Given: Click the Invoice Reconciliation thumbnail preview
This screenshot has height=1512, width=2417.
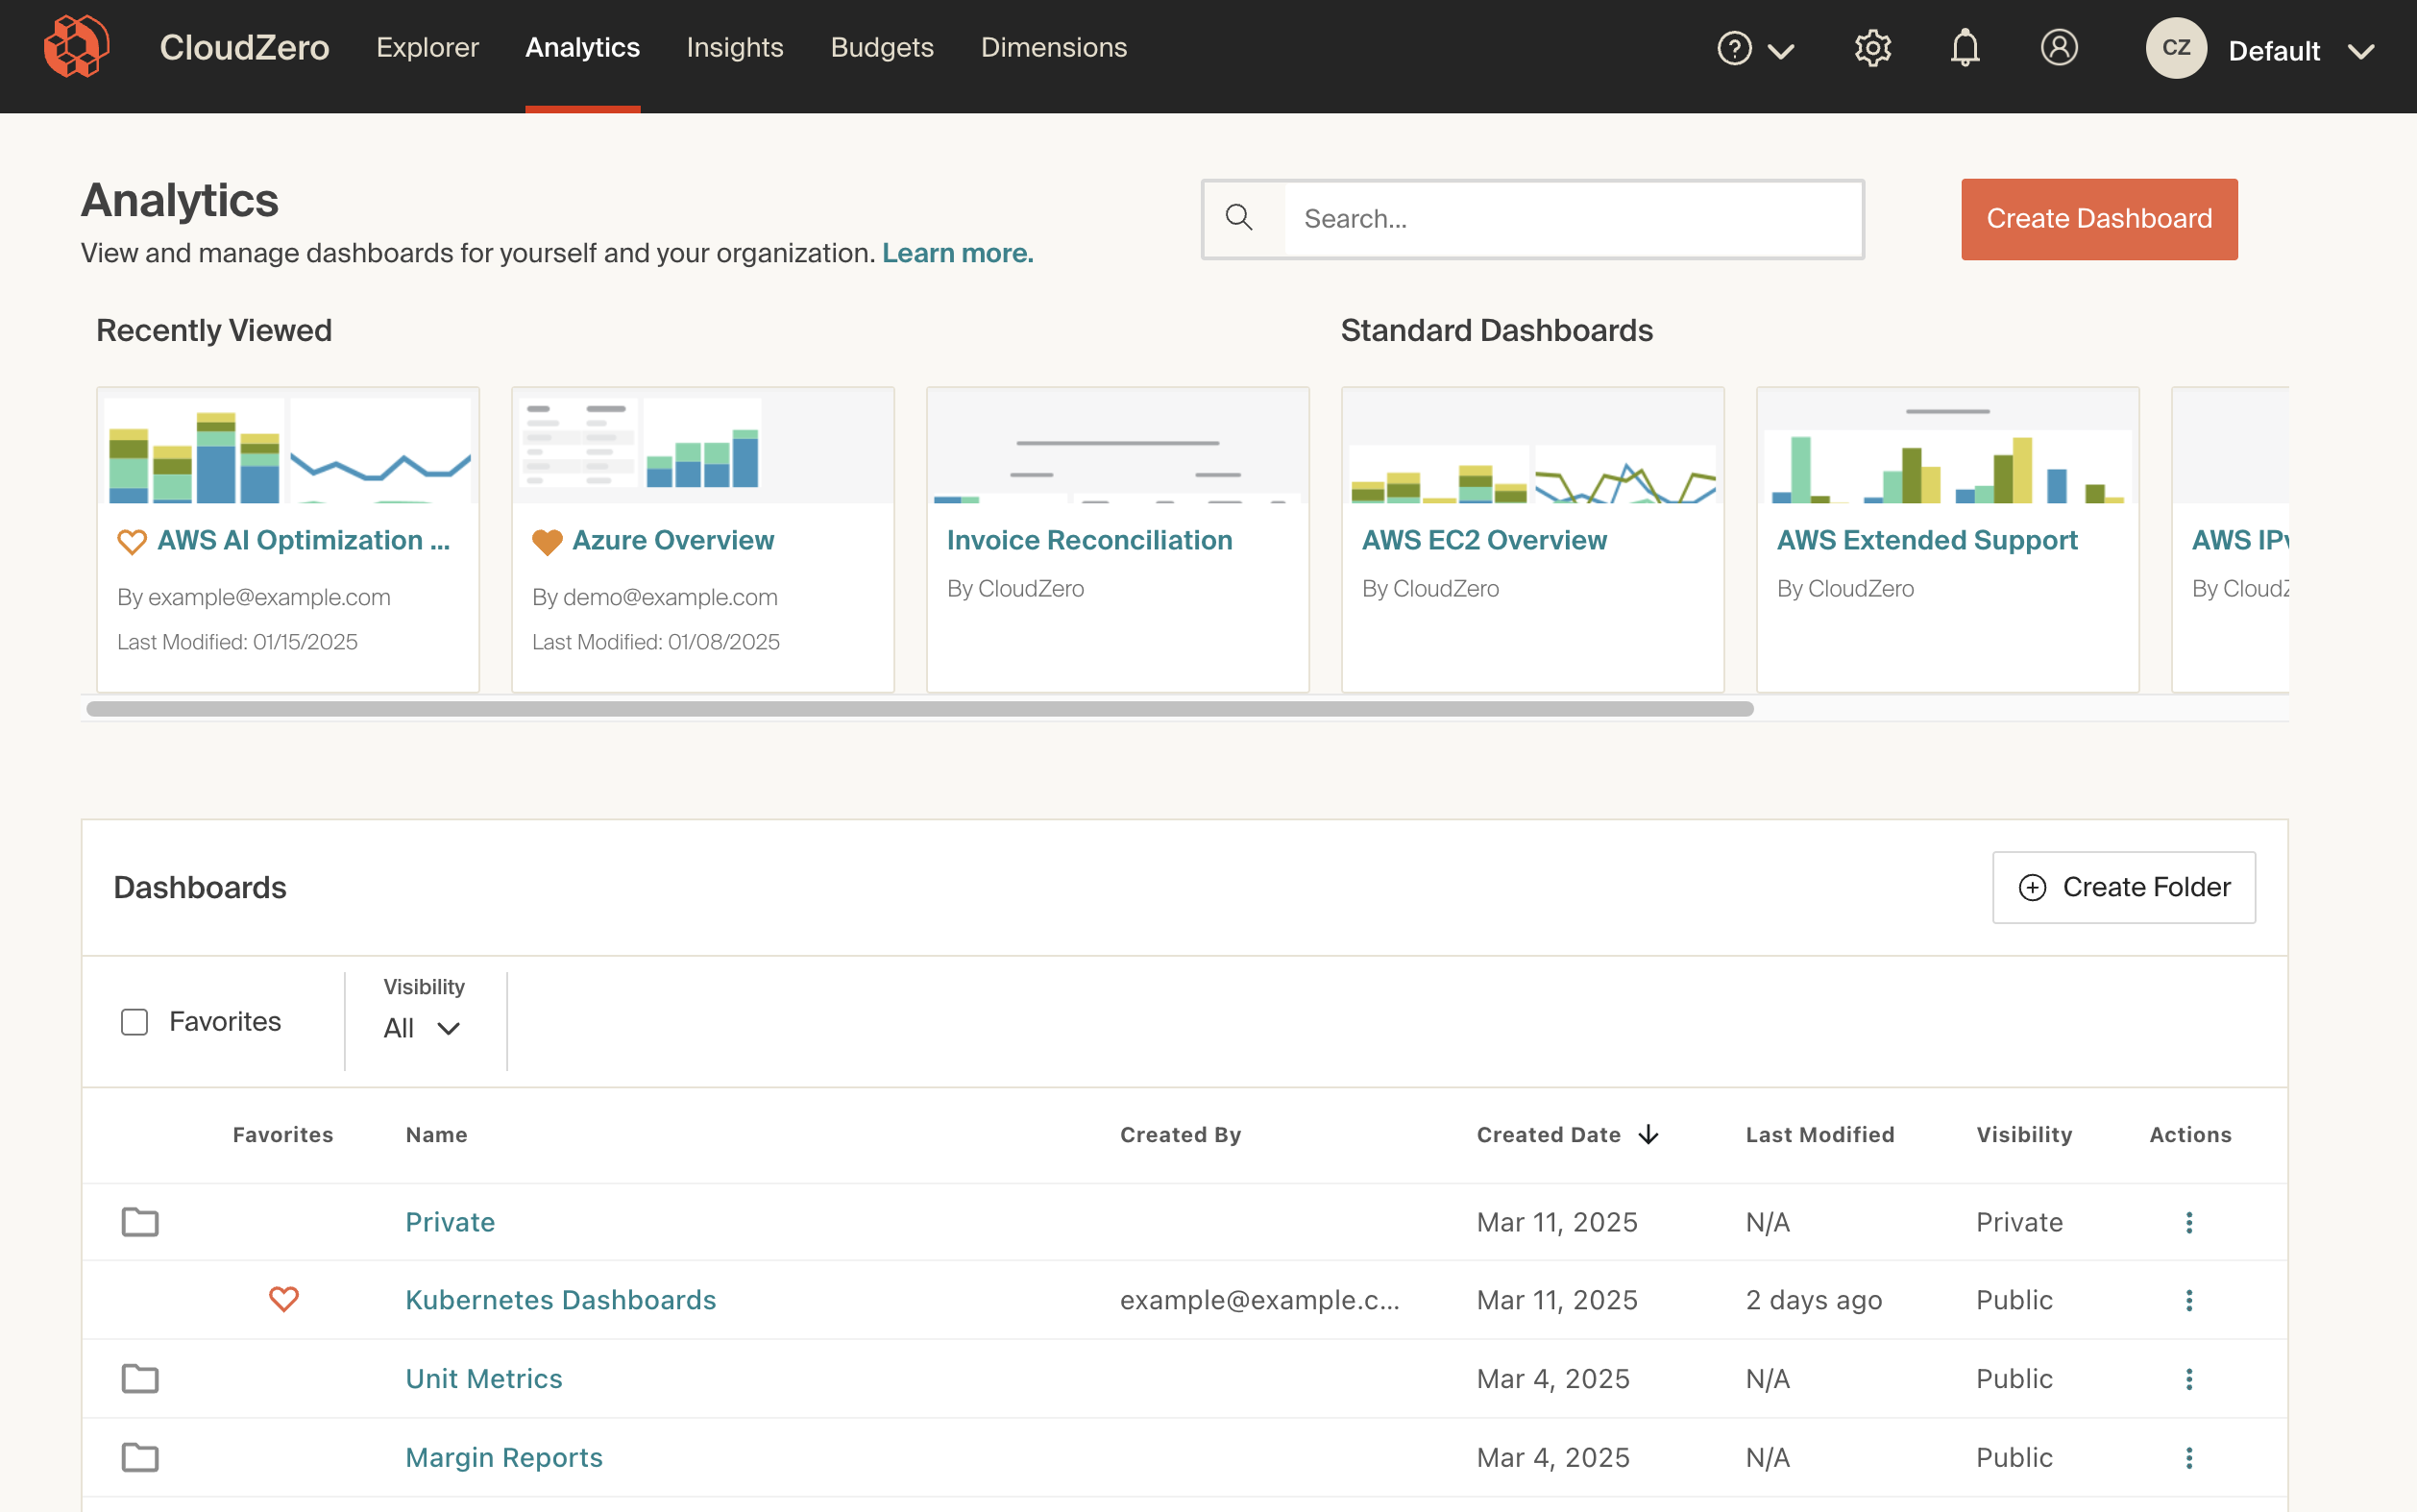Looking at the screenshot, I should (x=1118, y=446).
